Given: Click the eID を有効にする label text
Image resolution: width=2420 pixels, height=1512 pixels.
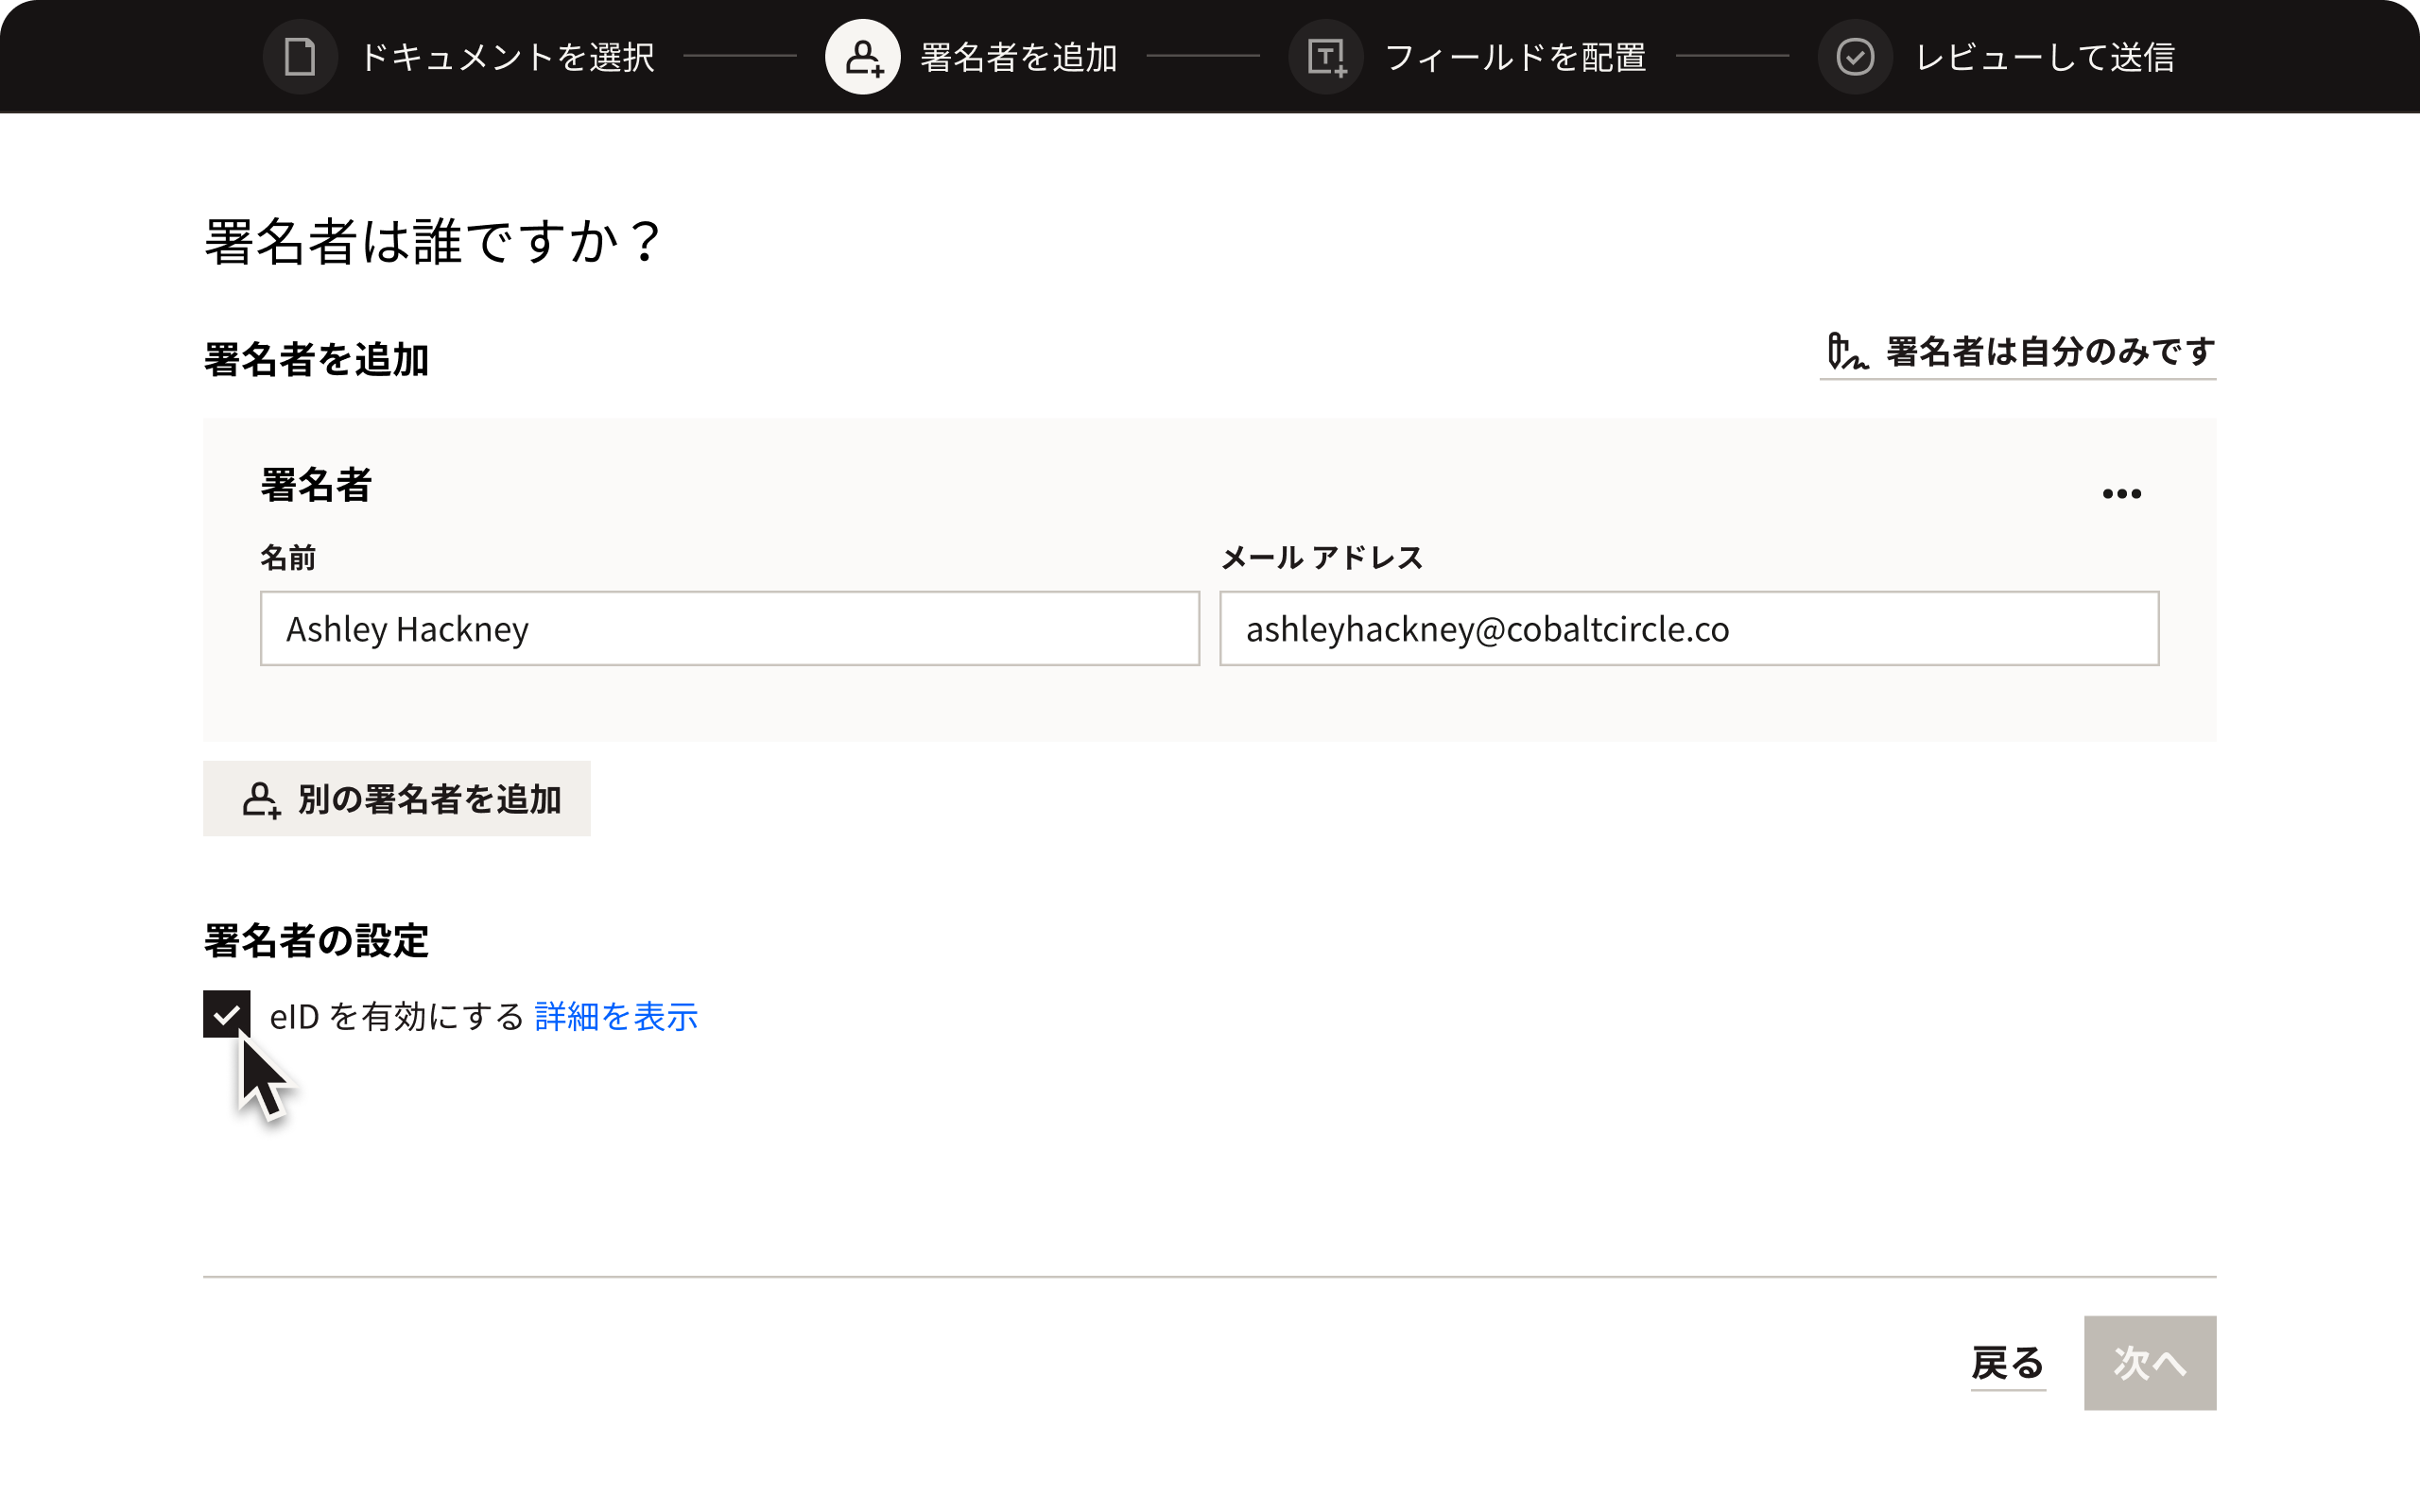Looking at the screenshot, I should [397, 1016].
